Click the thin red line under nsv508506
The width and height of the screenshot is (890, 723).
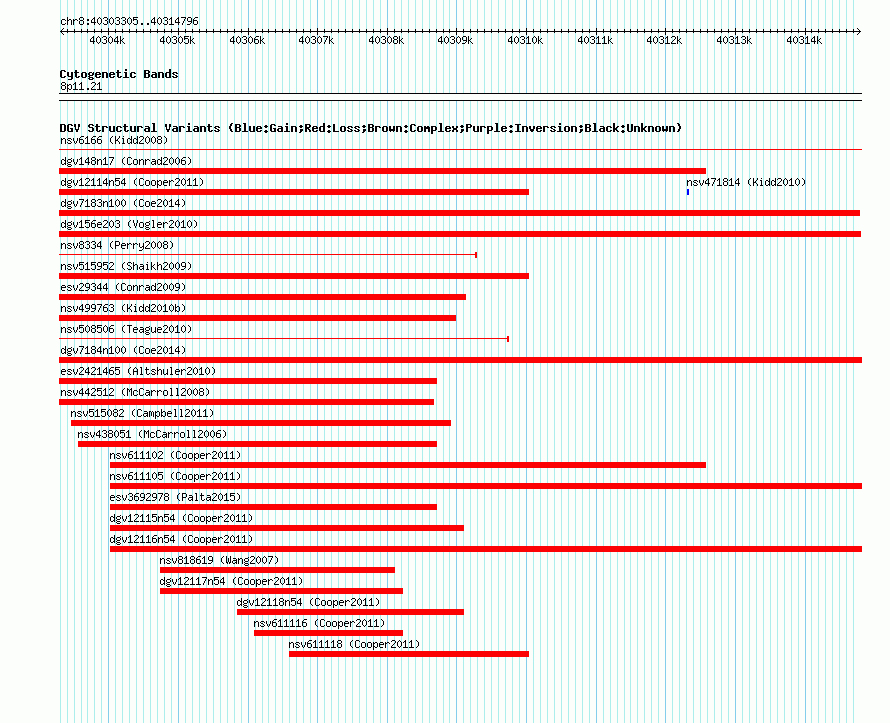coord(284,339)
